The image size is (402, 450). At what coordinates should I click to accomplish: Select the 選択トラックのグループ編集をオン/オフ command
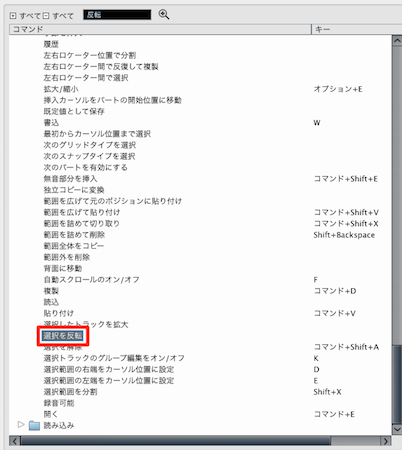[114, 358]
